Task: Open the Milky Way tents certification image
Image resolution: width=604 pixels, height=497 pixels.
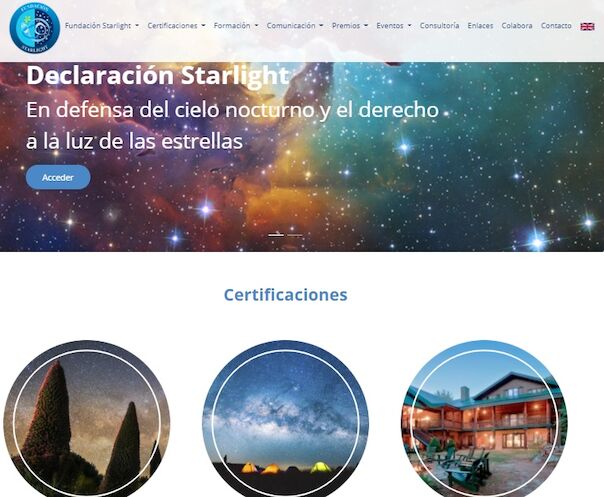Action: click(x=285, y=419)
